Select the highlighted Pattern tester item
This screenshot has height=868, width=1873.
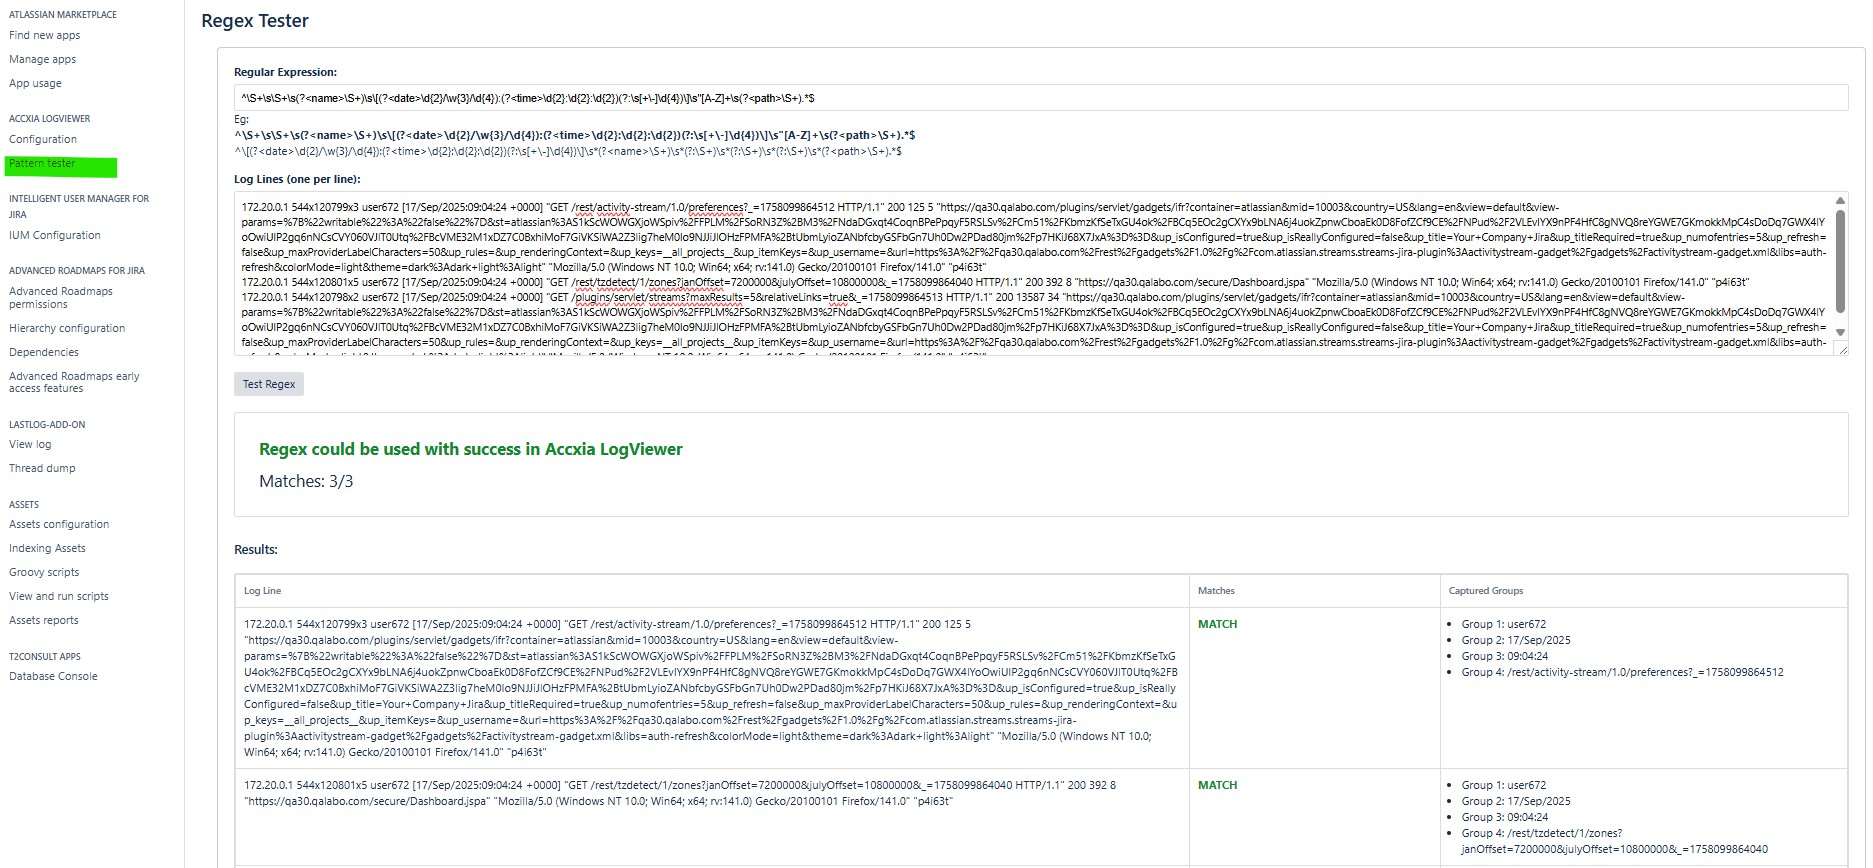[x=43, y=164]
